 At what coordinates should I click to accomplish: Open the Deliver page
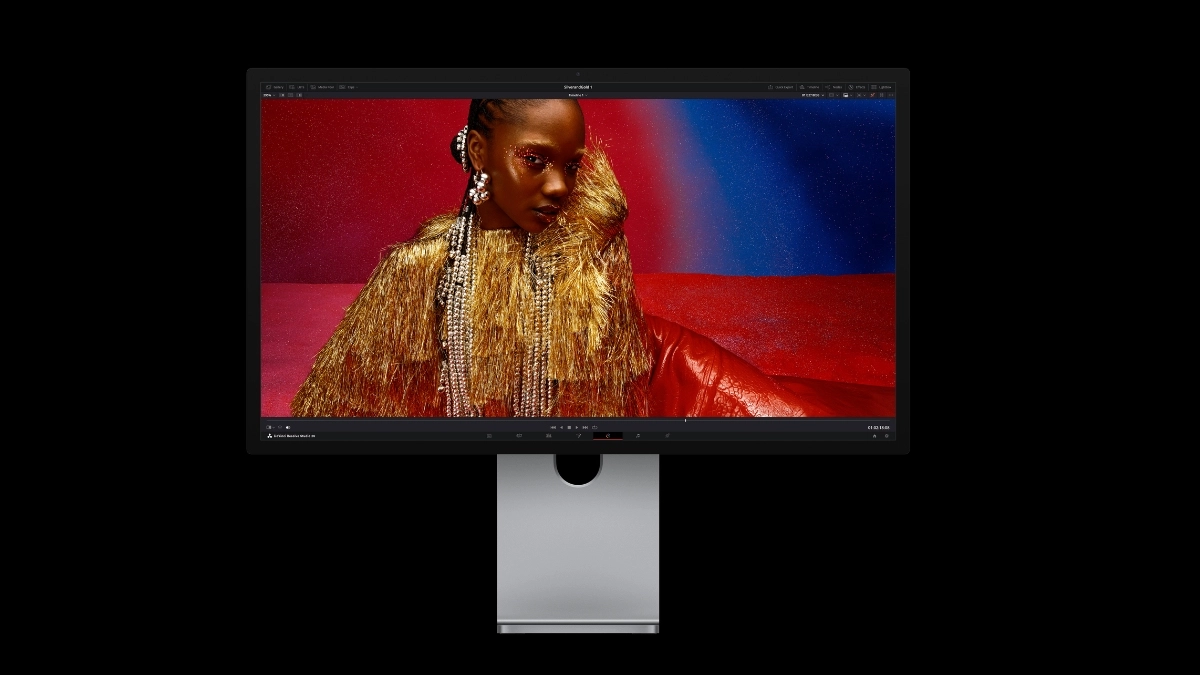(x=666, y=435)
